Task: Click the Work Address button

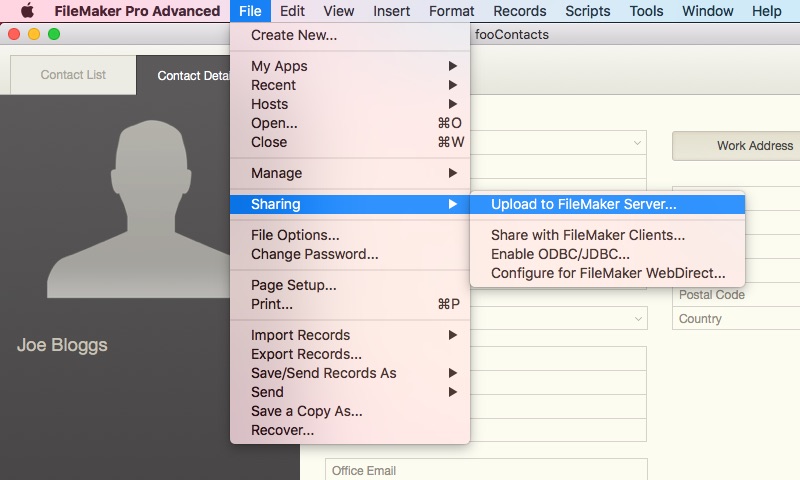Action: (x=736, y=146)
